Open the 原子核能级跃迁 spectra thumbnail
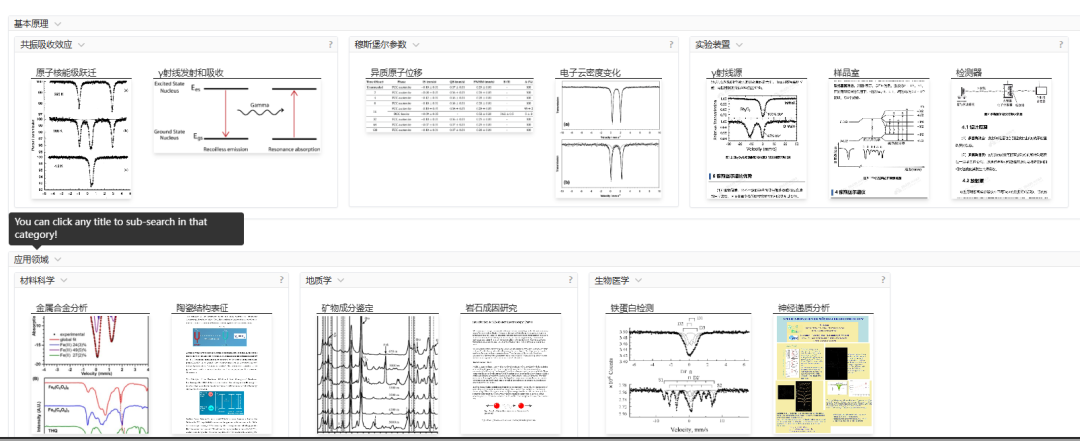Viewport: 1080px width, 441px height. 82,139
